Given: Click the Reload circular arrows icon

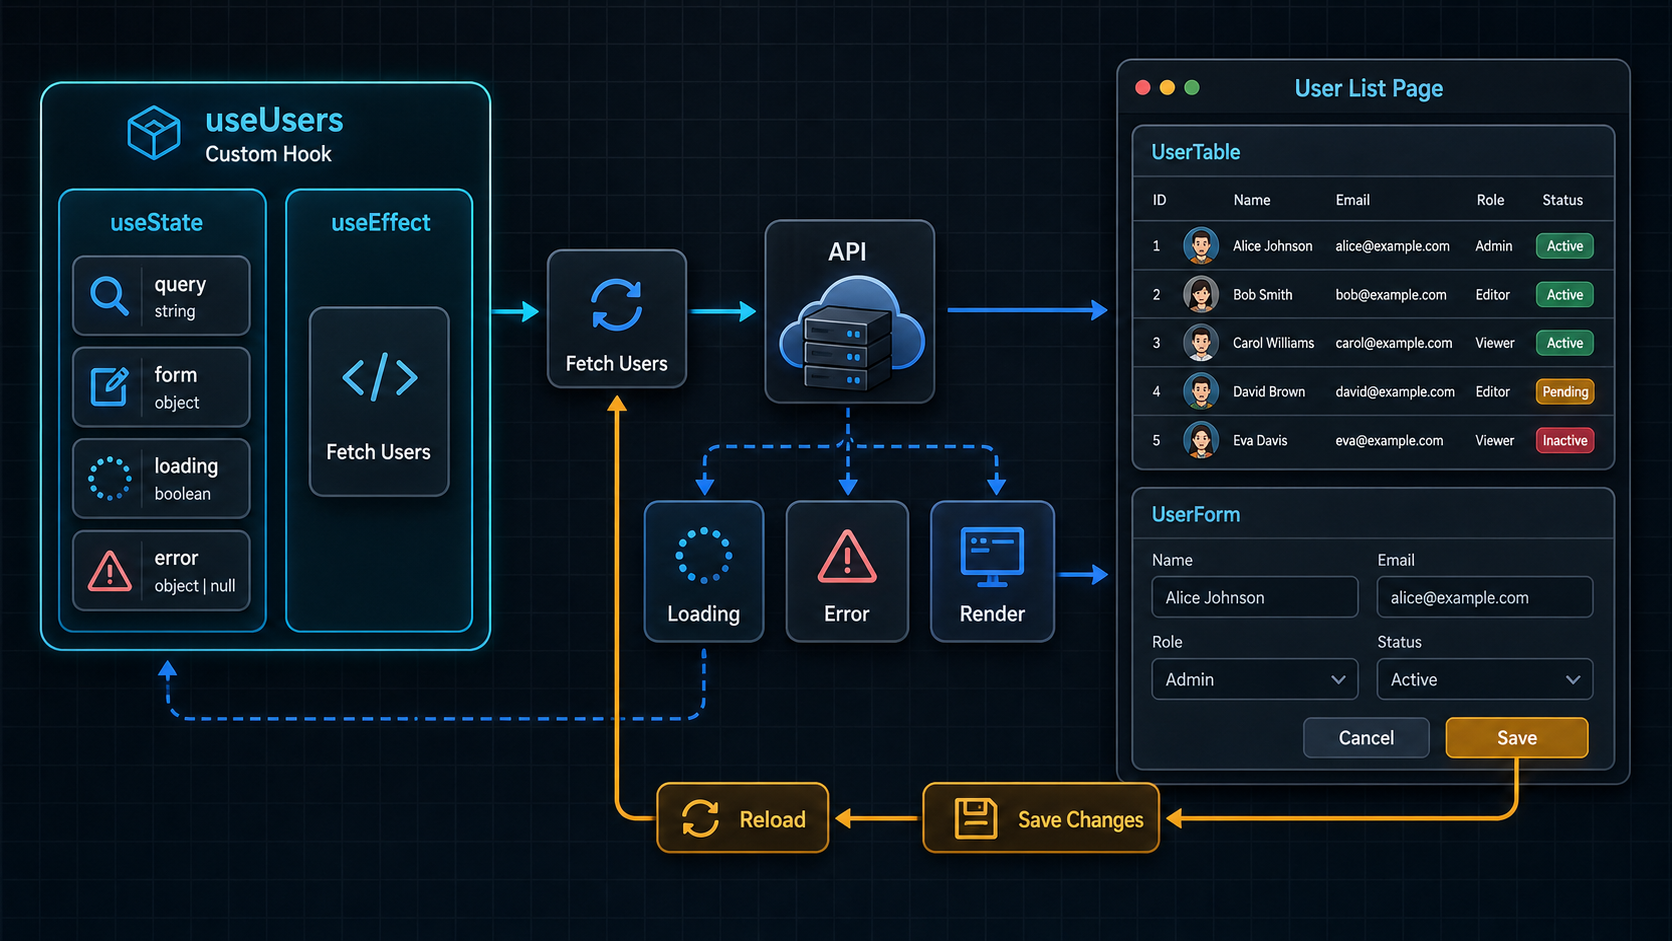Looking at the screenshot, I should click(700, 818).
